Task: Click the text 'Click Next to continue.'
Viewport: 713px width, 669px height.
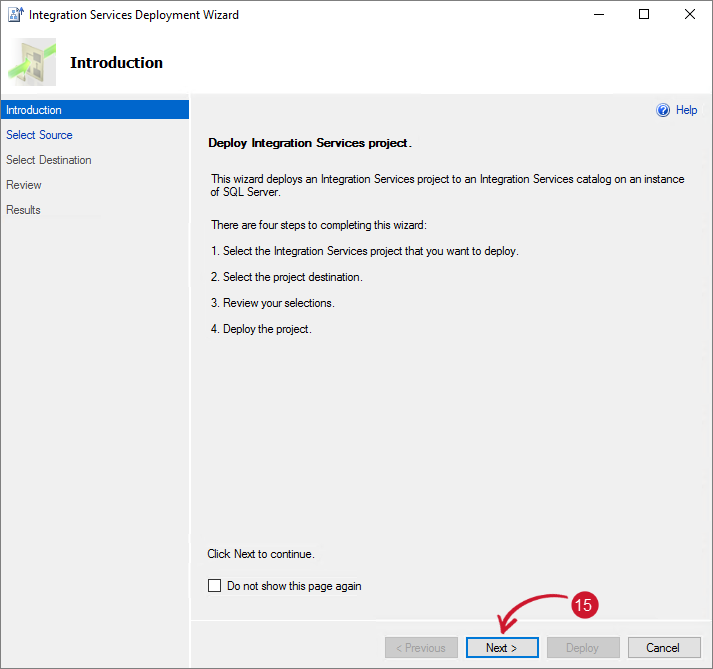Action: pos(261,554)
